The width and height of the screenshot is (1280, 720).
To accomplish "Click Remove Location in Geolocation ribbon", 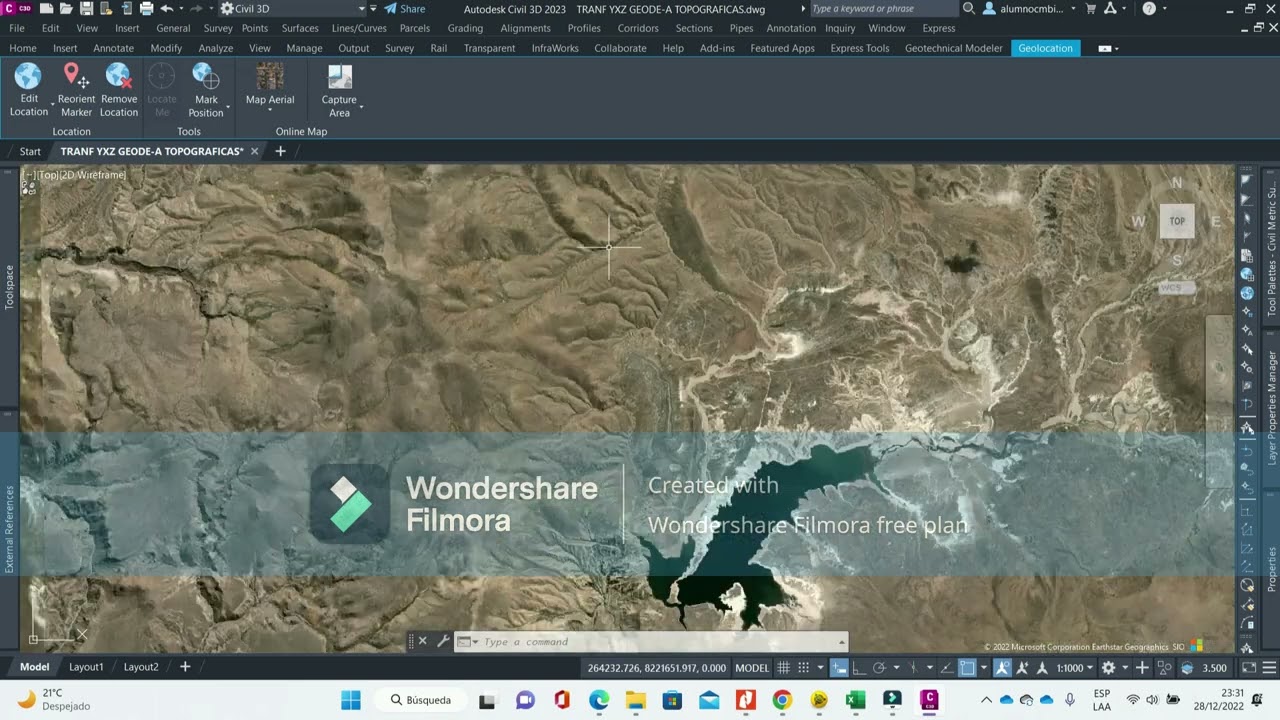I will pyautogui.click(x=118, y=90).
